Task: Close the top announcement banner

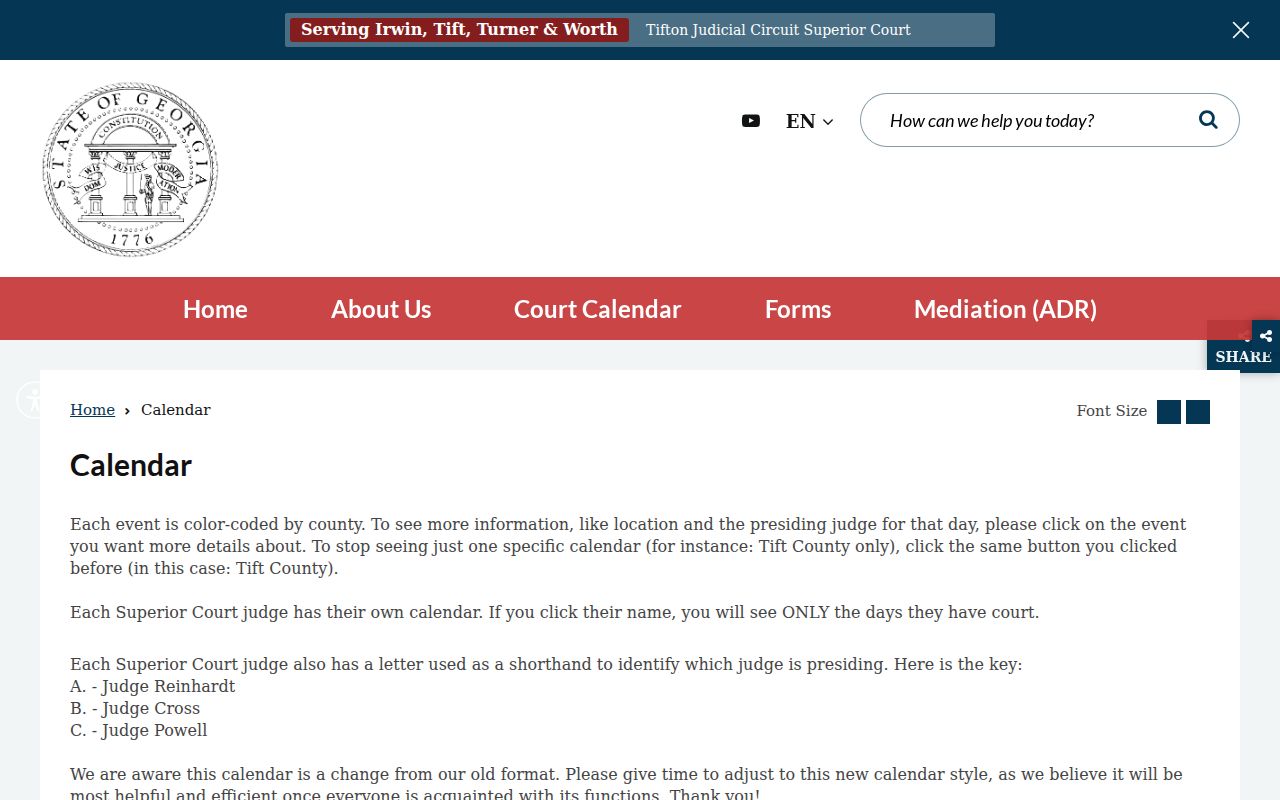Action: point(1241,30)
